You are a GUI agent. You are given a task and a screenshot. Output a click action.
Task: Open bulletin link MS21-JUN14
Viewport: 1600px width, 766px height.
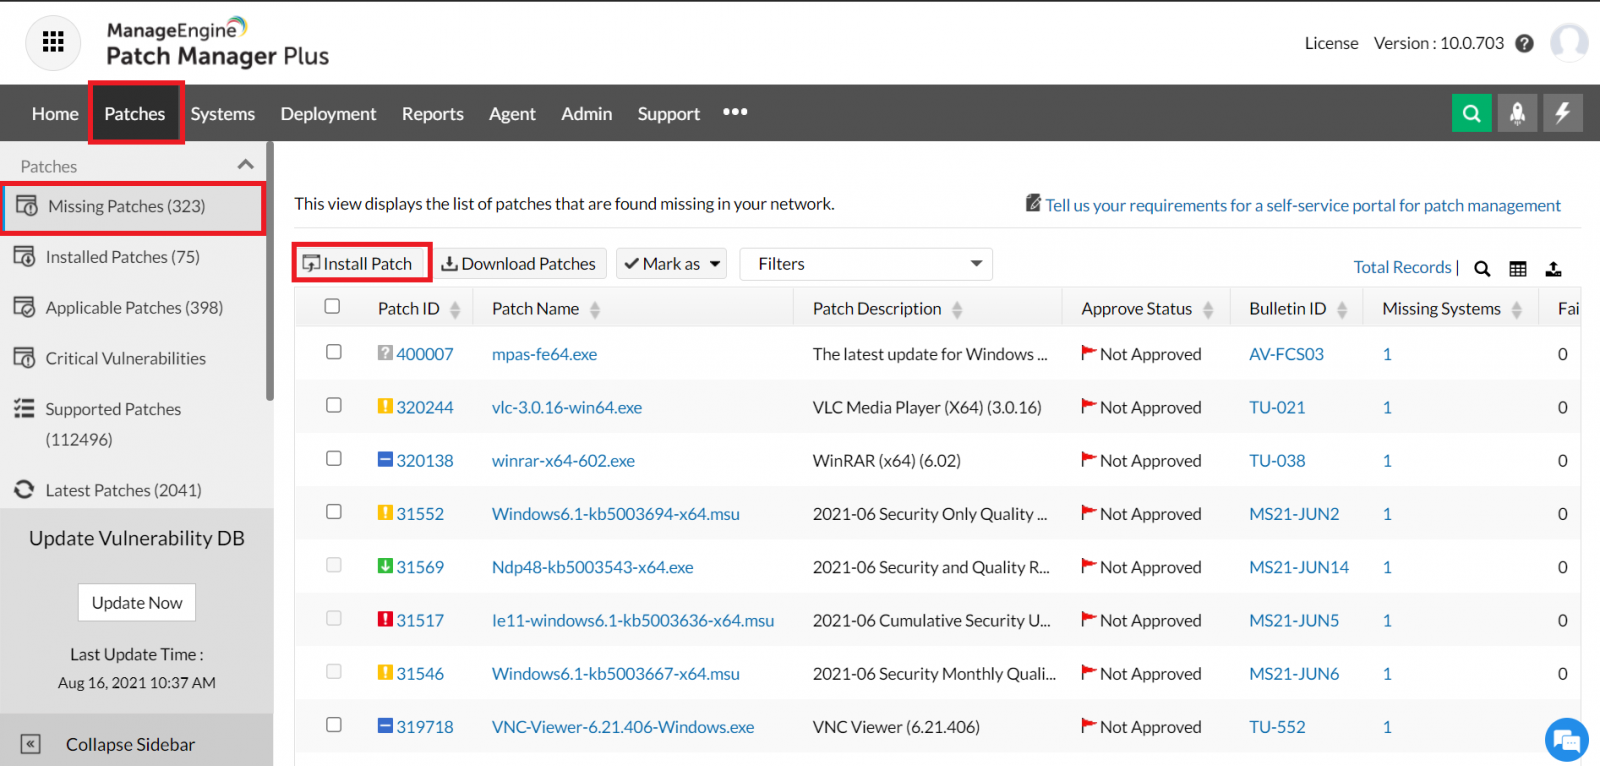[1299, 567]
